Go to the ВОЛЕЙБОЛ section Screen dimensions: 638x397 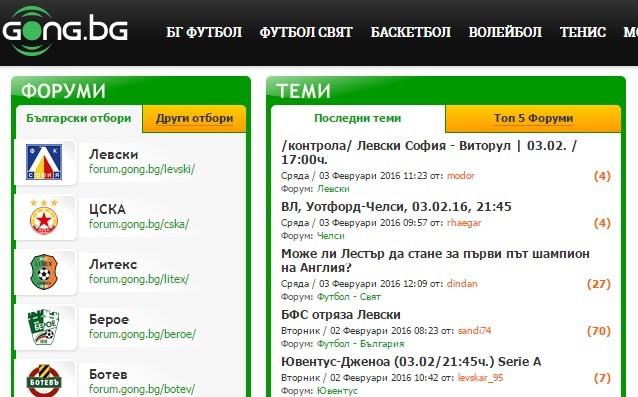(505, 32)
